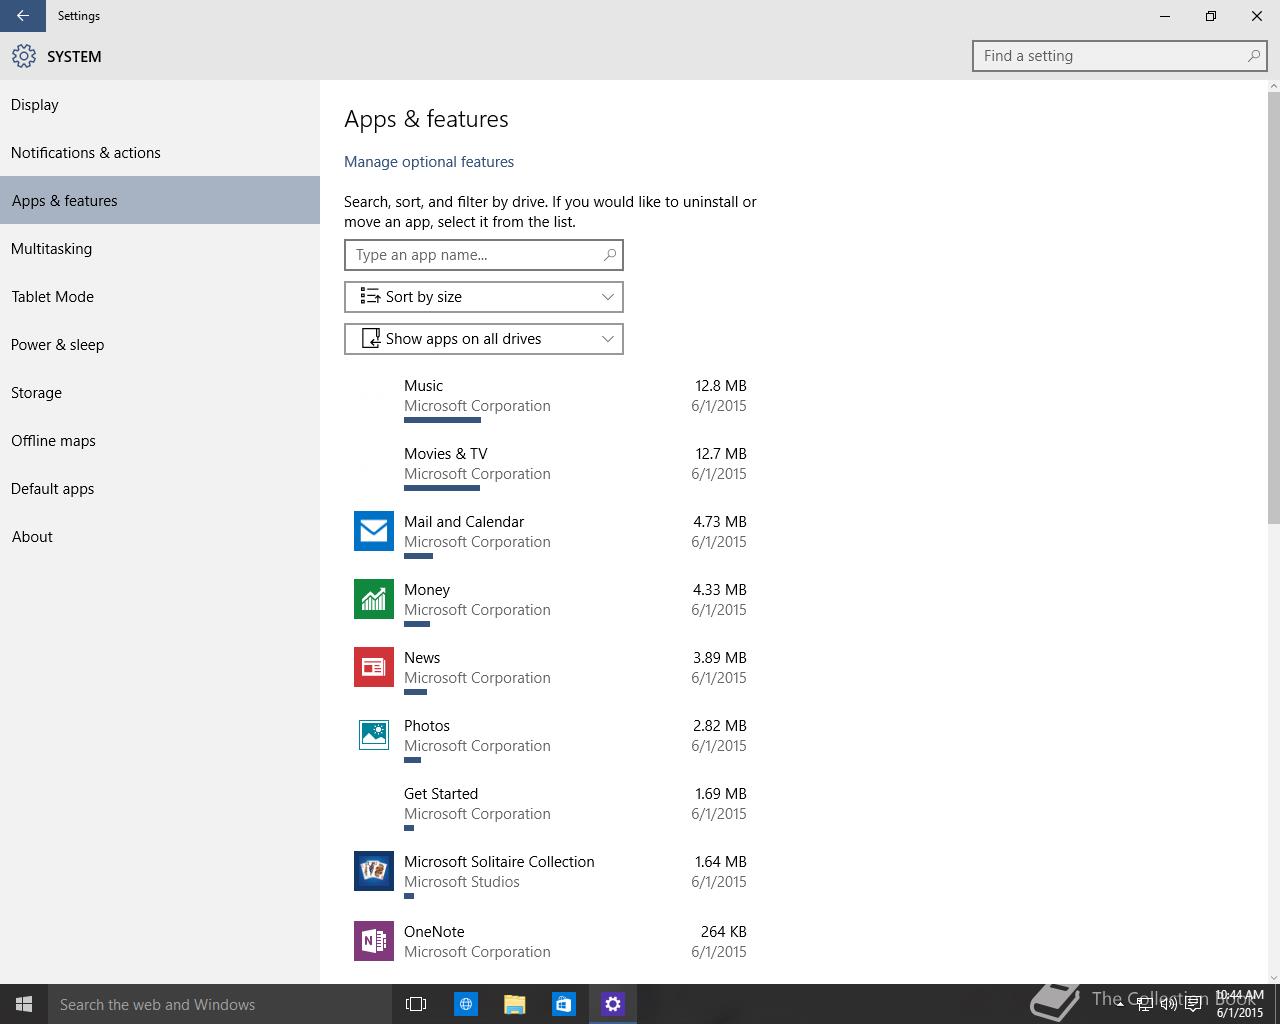1280x1024 pixels.
Task: Select the Get Started entry
Action: 550,807
